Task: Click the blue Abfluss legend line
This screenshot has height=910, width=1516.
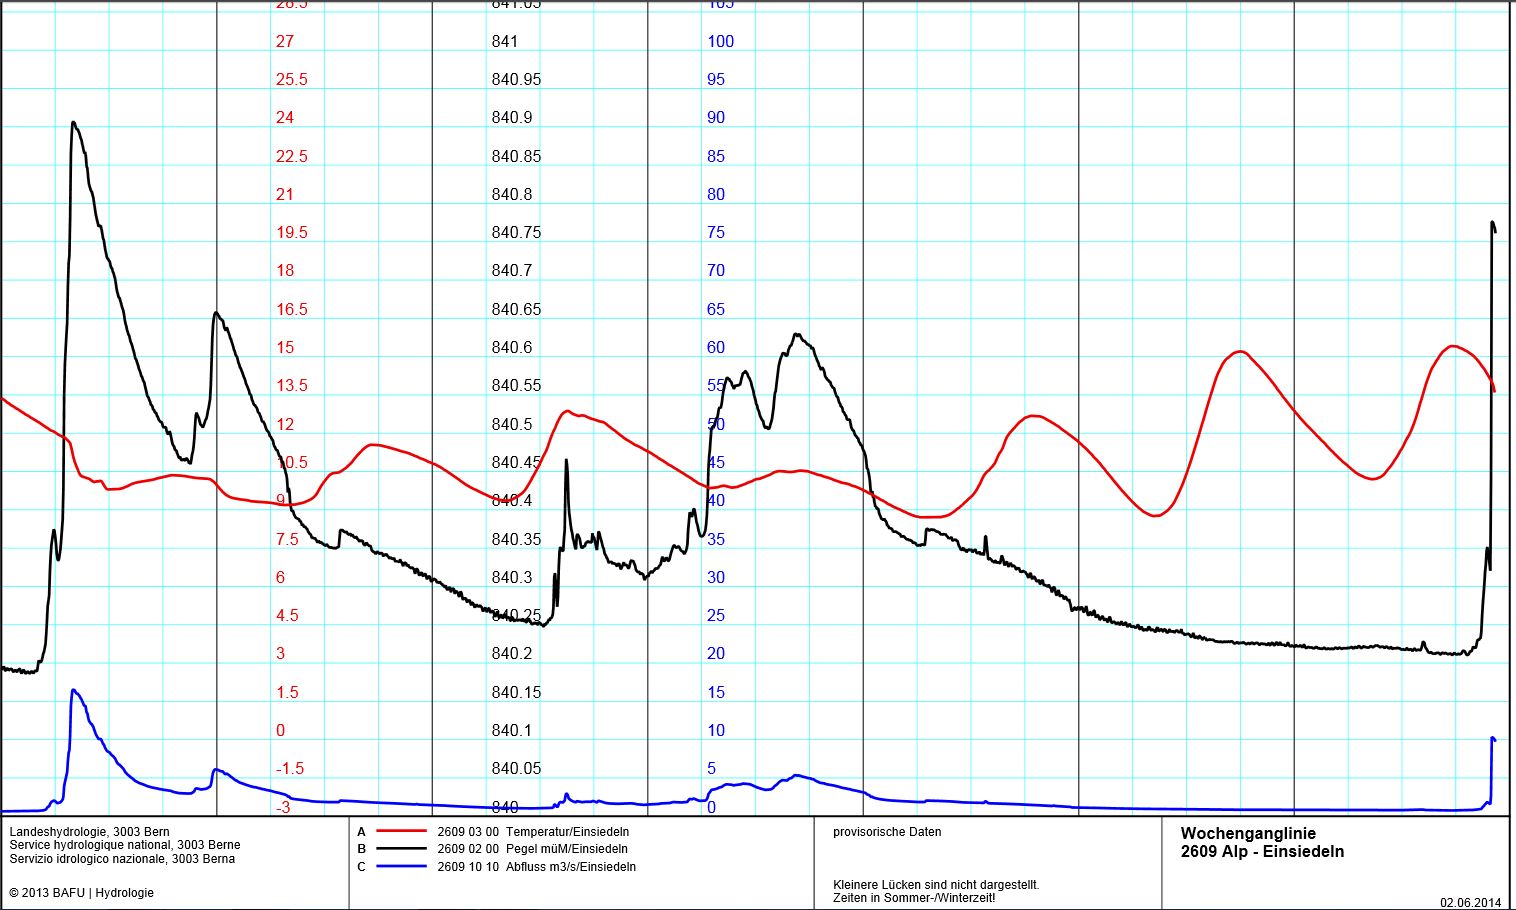Action: (x=401, y=867)
